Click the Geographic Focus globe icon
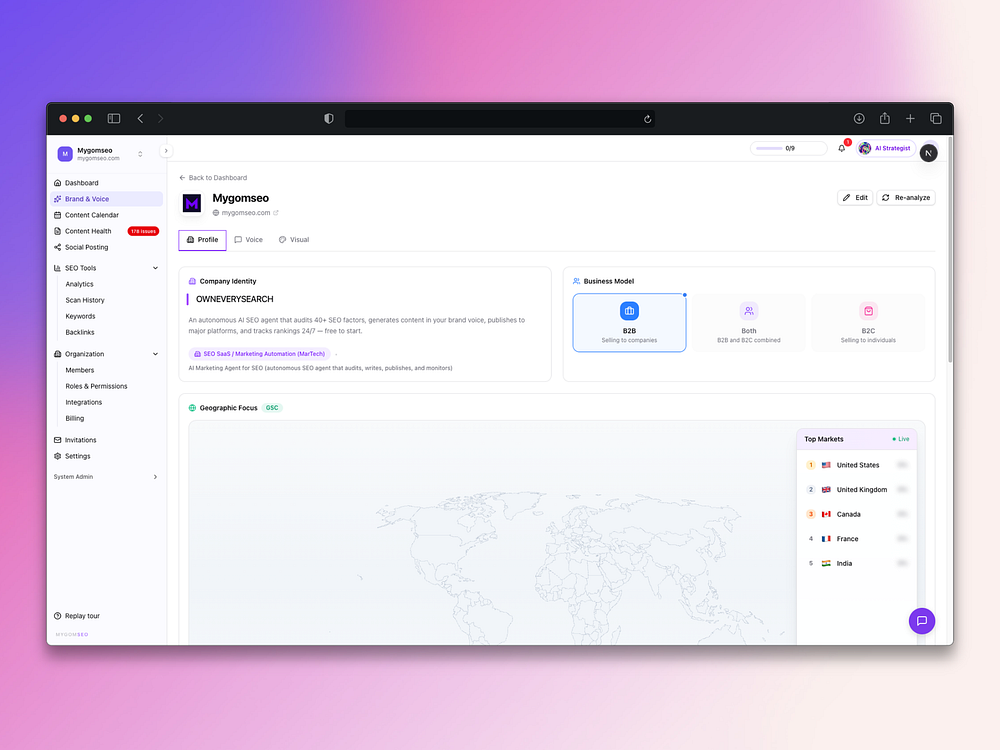The width and height of the screenshot is (1000, 750). [x=192, y=408]
